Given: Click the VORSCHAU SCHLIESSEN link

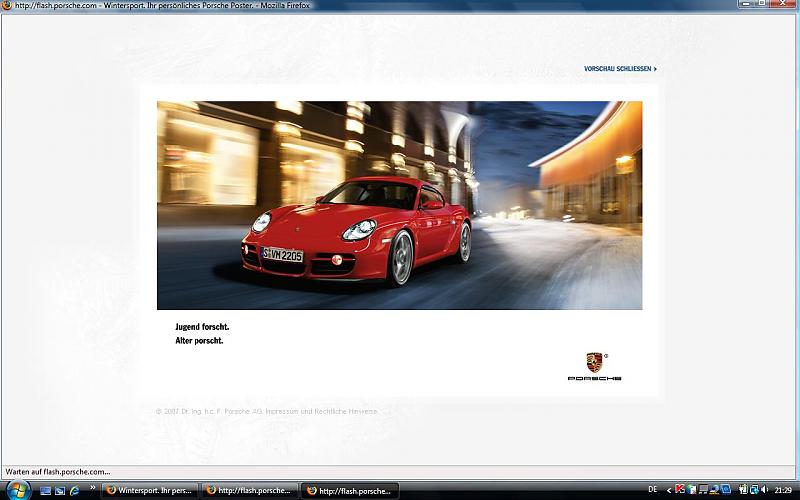Looking at the screenshot, I should pyautogui.click(x=620, y=68).
